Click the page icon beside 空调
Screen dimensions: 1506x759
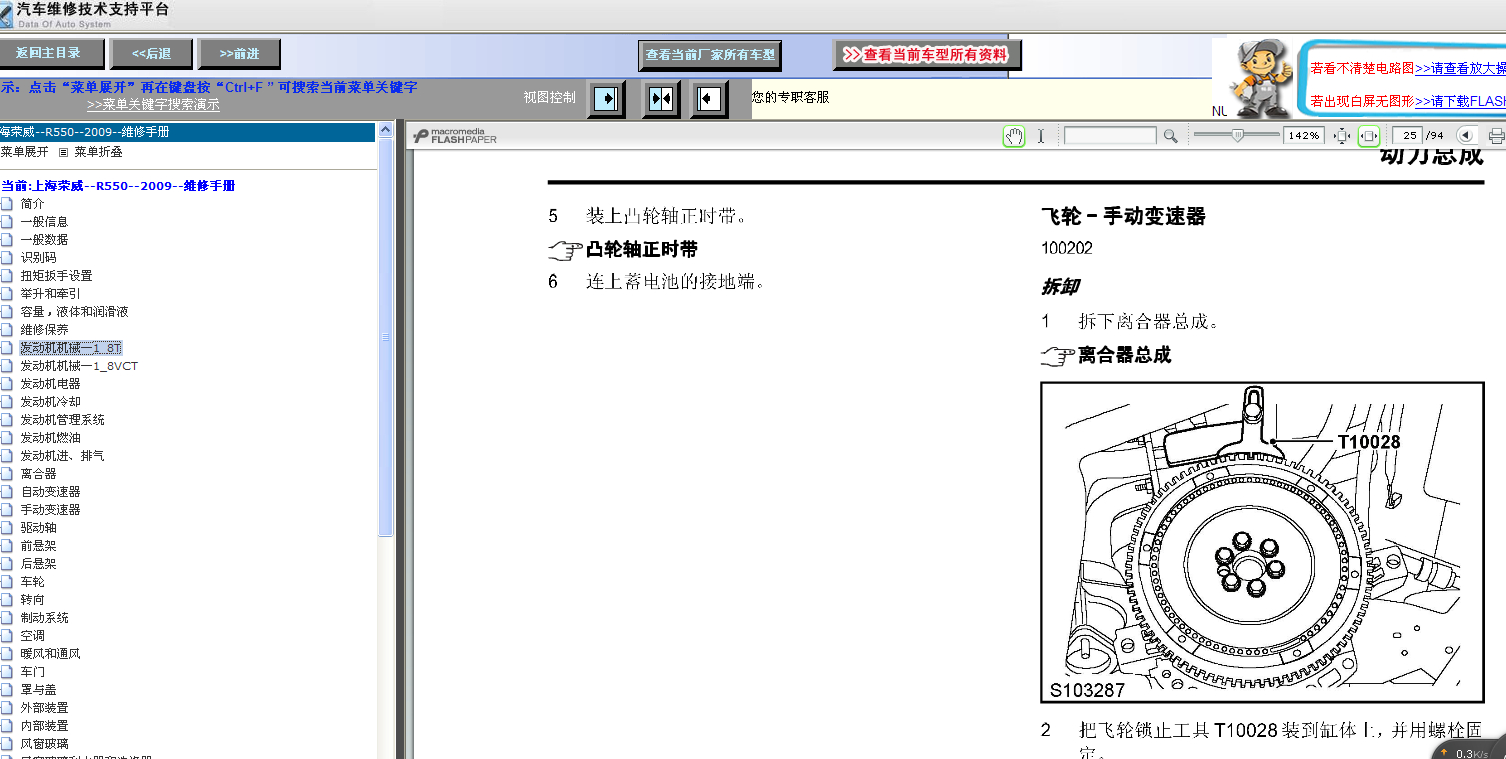(7, 636)
